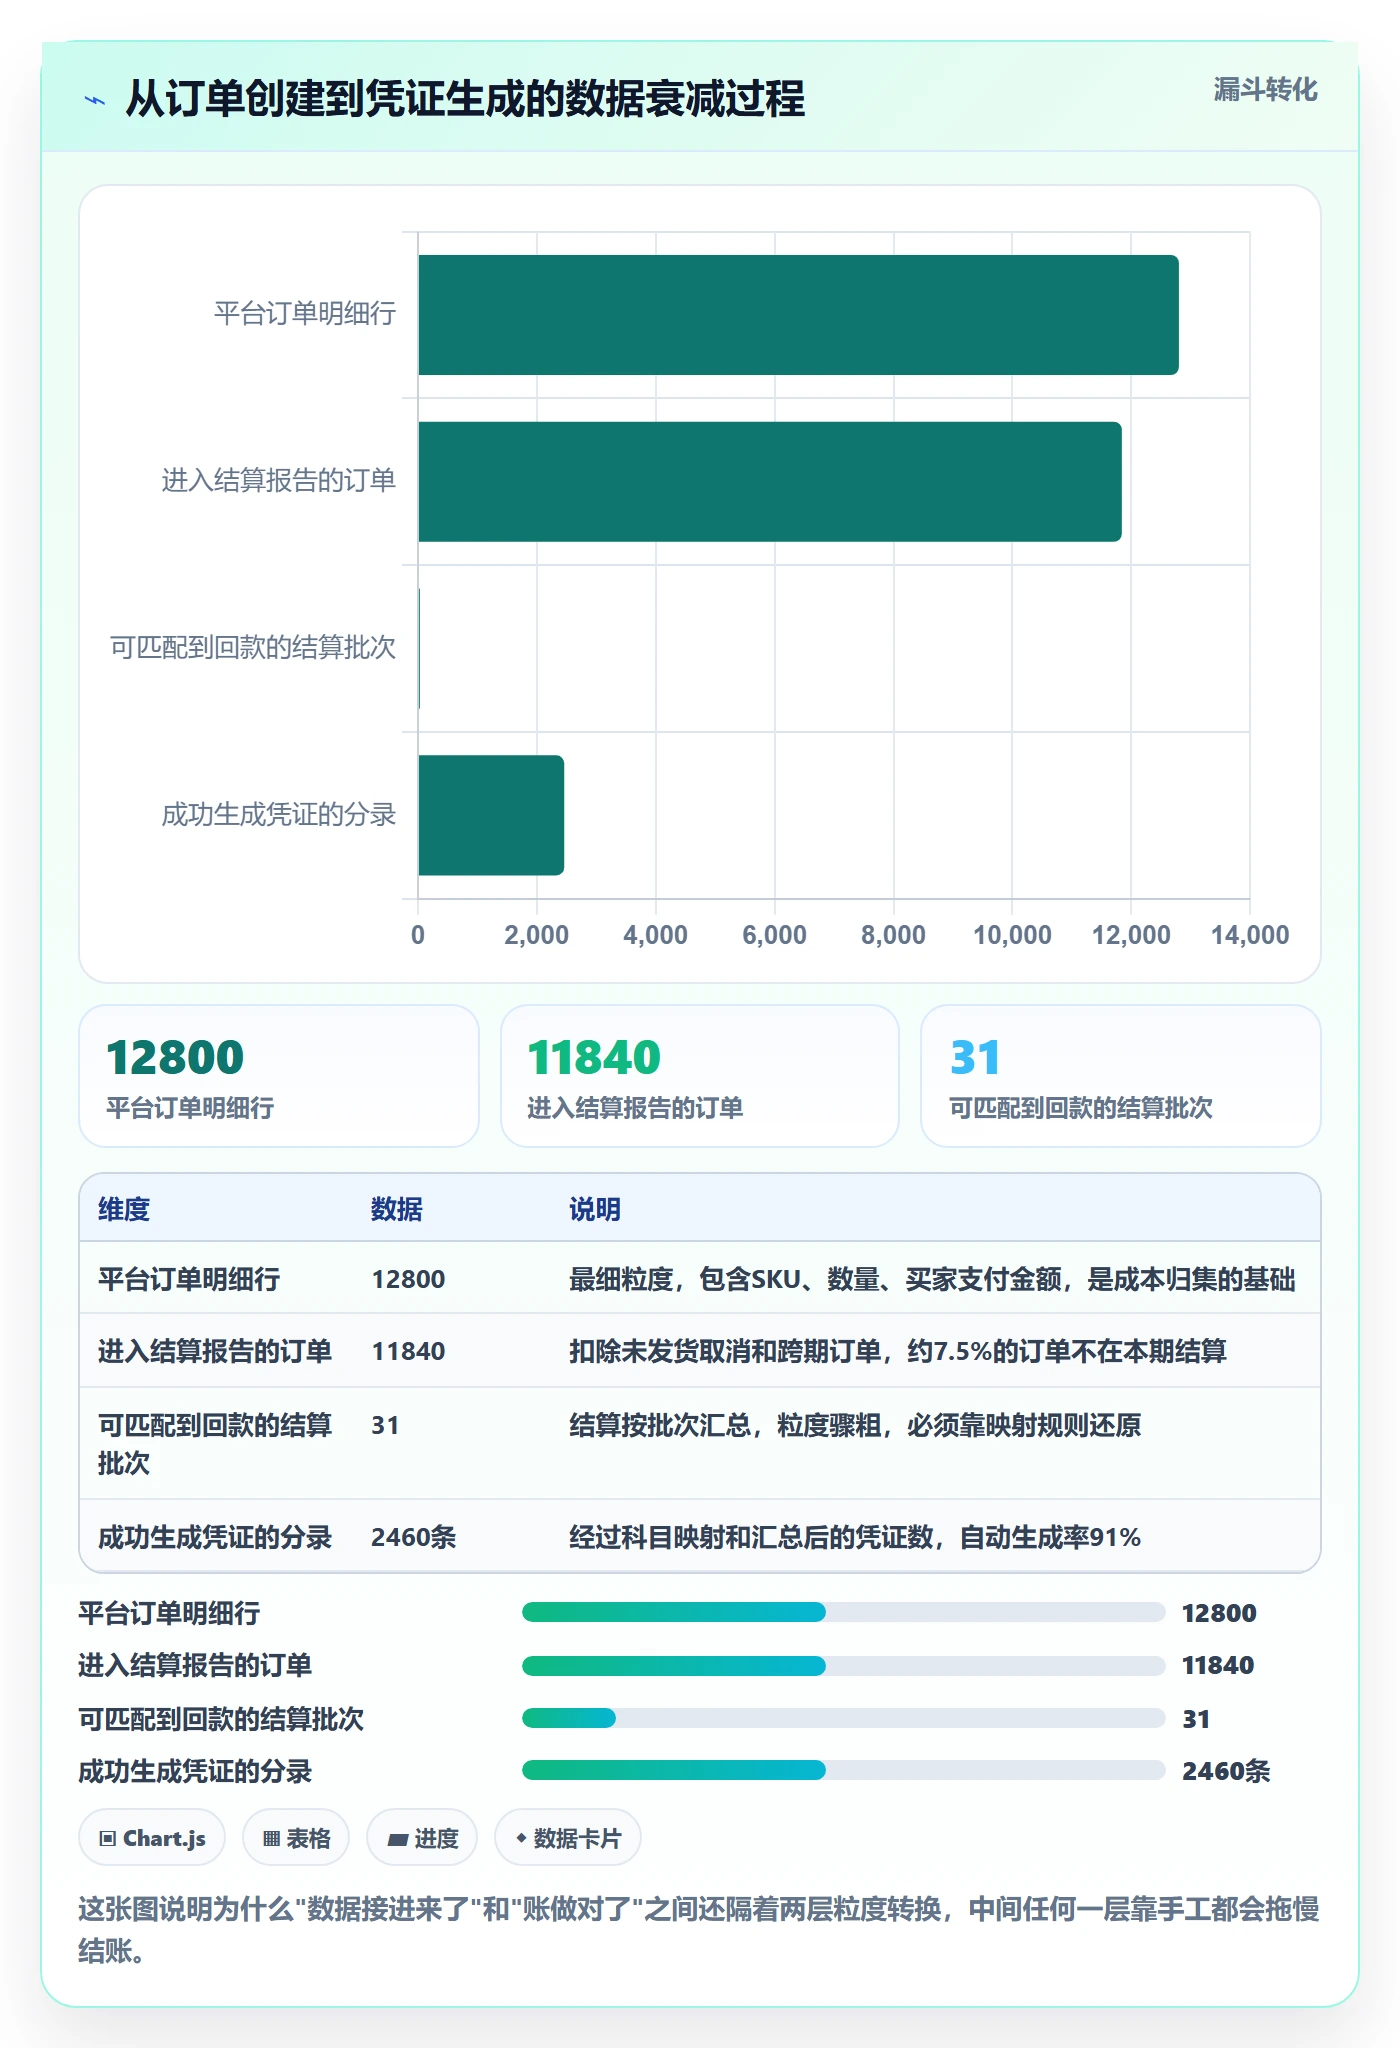Click the 31 data card

pyautogui.click(x=1121, y=1076)
